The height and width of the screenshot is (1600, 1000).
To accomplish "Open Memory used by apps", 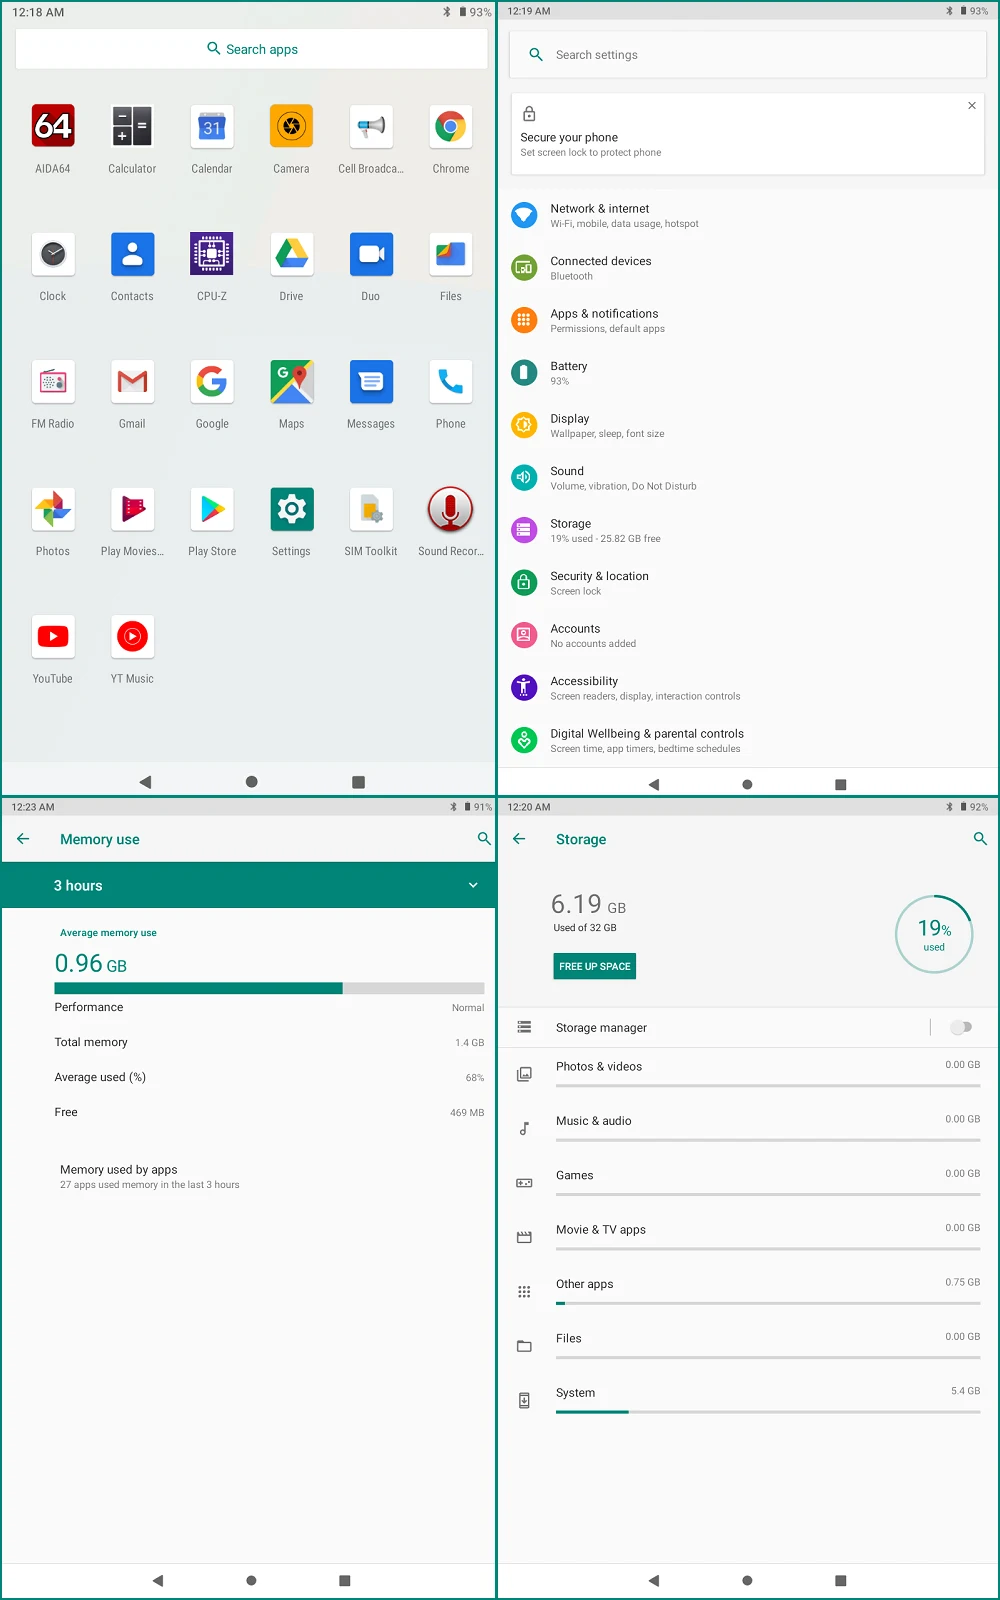I will click(249, 1176).
